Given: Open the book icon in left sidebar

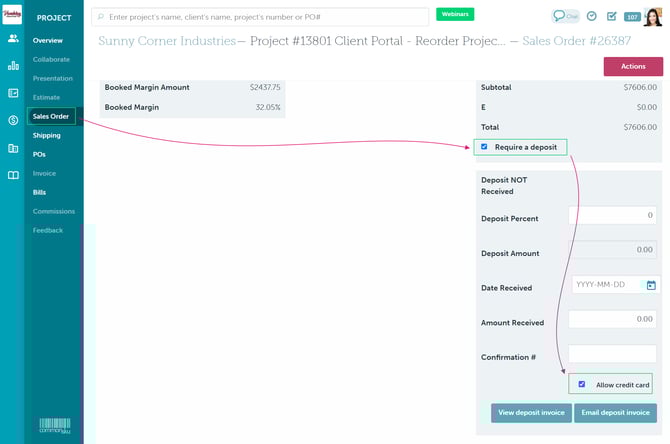Looking at the screenshot, I should pyautogui.click(x=13, y=175).
